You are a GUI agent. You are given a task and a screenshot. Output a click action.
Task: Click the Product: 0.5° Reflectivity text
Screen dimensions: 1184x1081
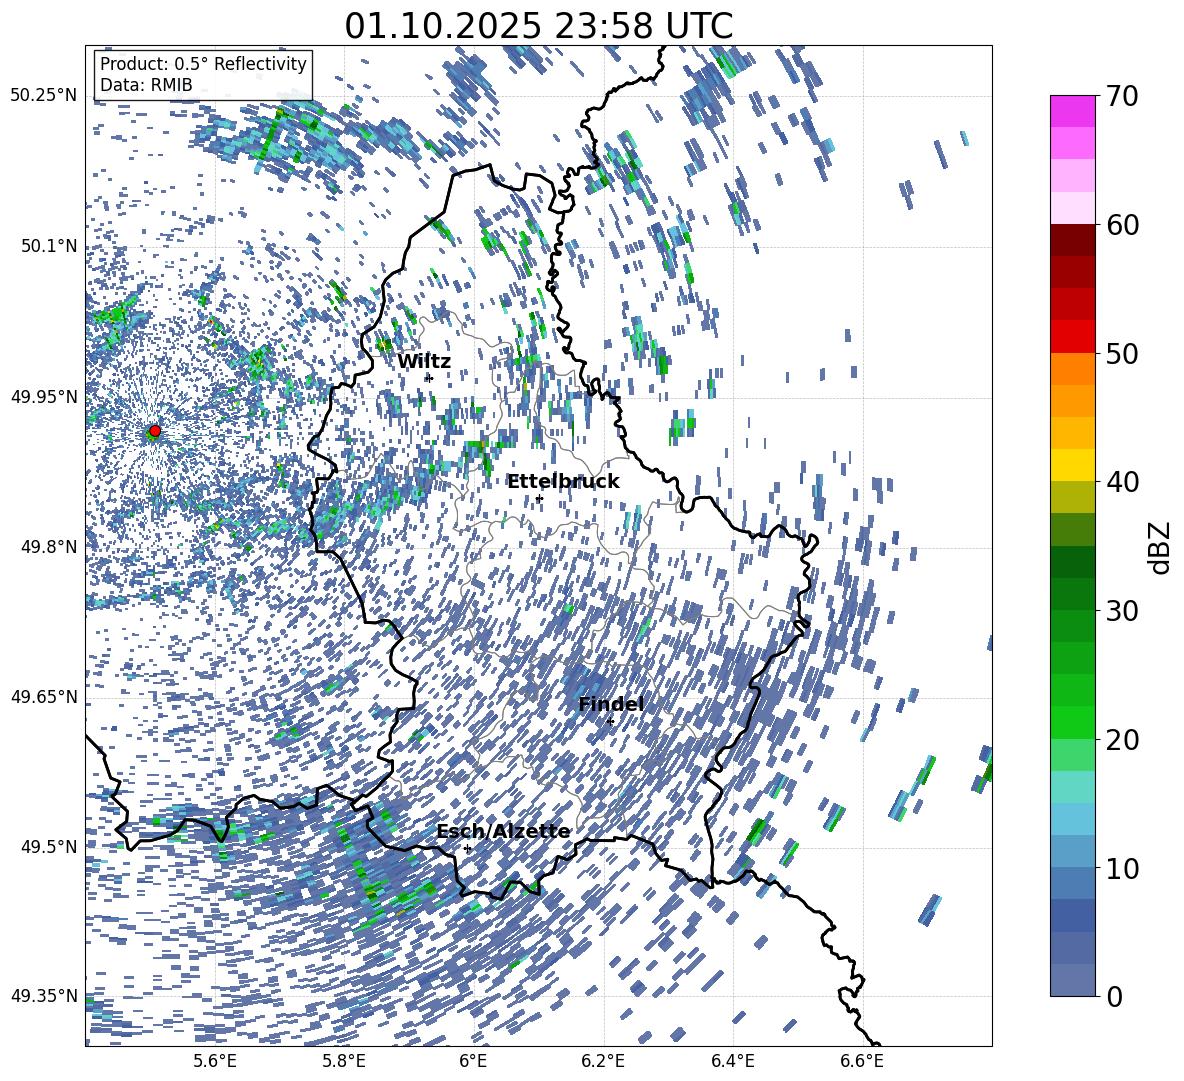tap(203, 64)
